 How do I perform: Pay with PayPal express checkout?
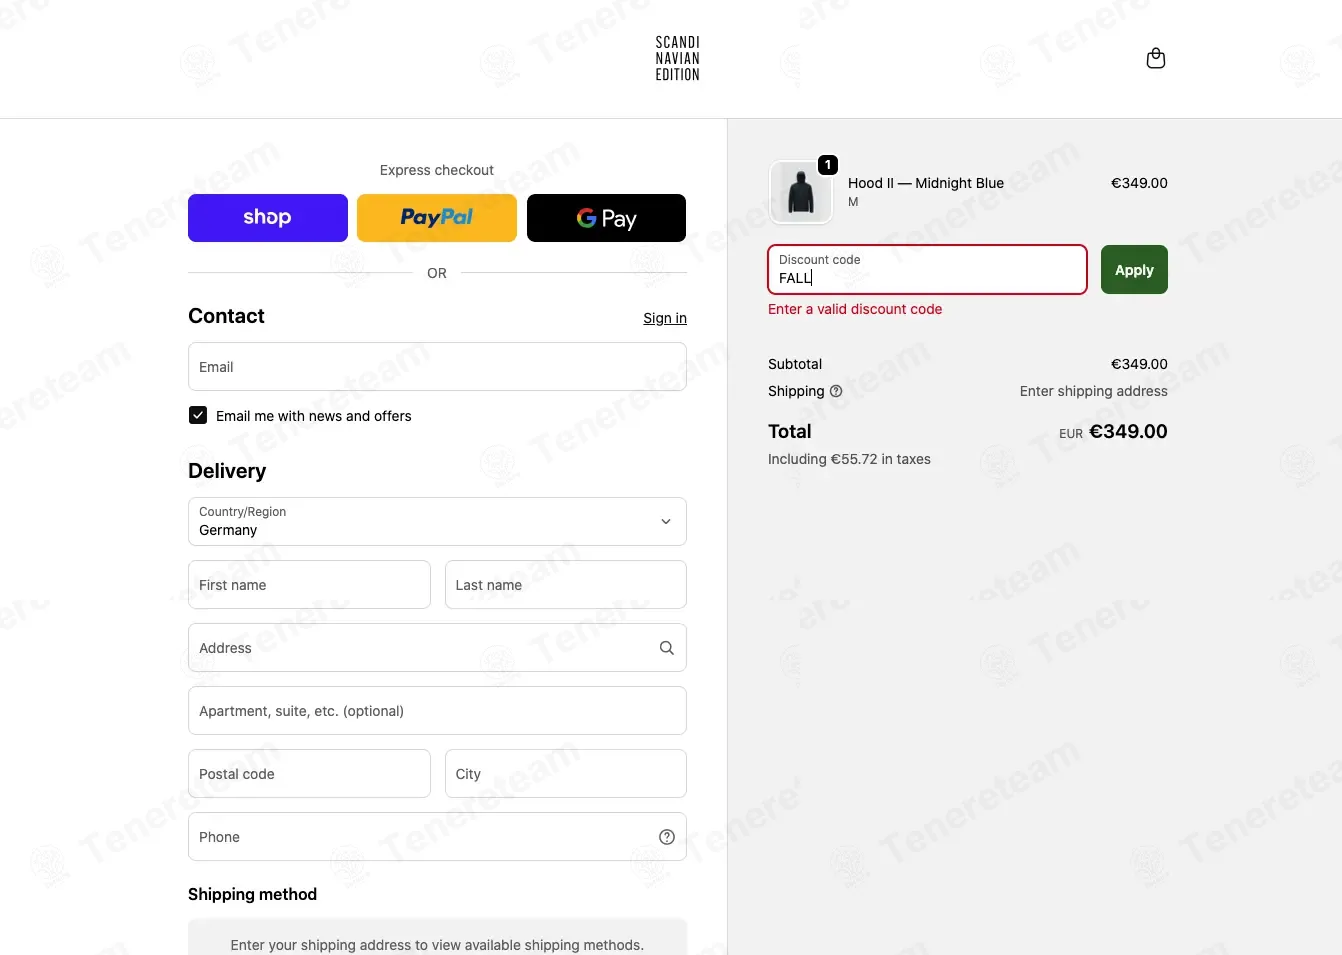pyautogui.click(x=437, y=218)
